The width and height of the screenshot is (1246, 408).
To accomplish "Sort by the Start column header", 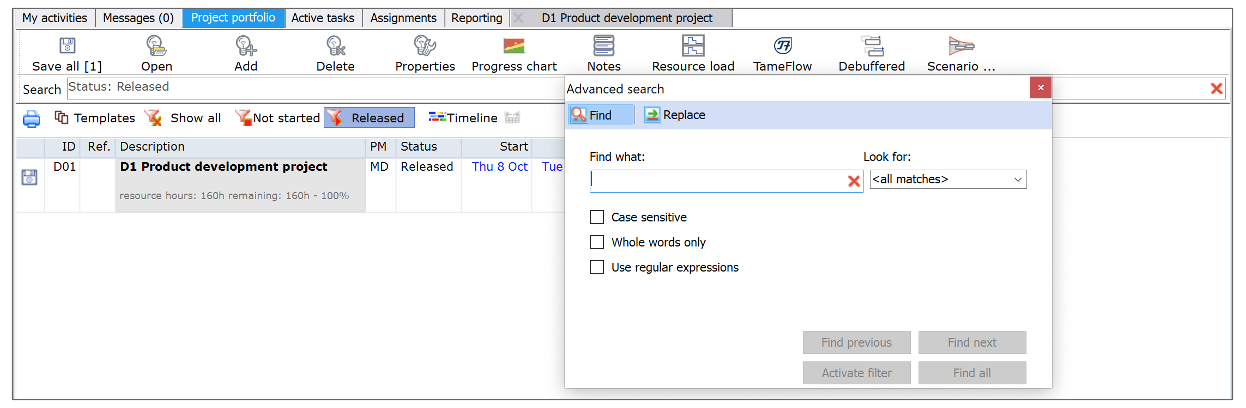I will coord(497,147).
